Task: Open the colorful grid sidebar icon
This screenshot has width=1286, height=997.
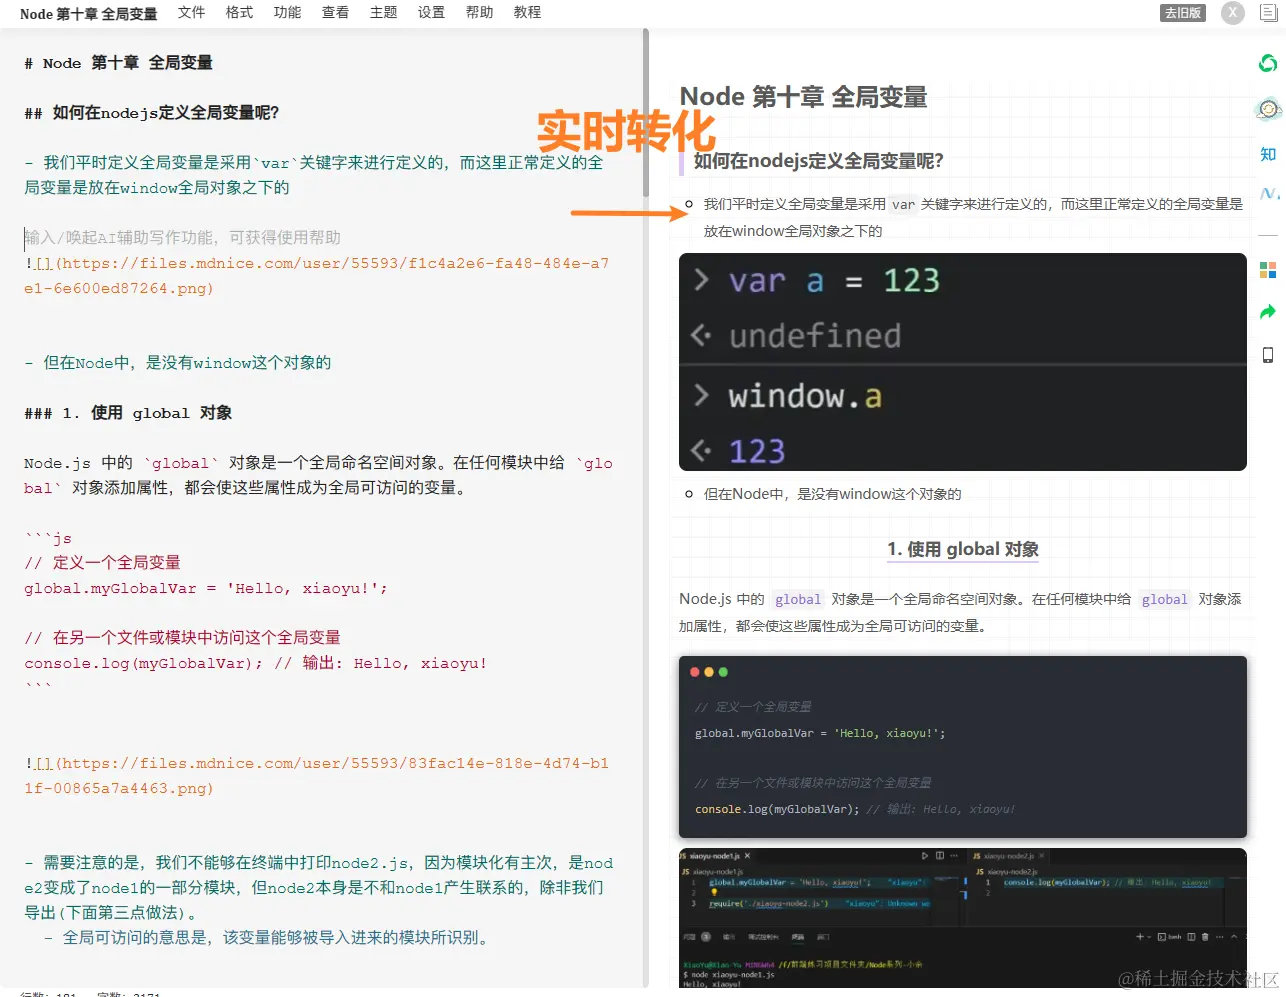Action: (x=1268, y=270)
